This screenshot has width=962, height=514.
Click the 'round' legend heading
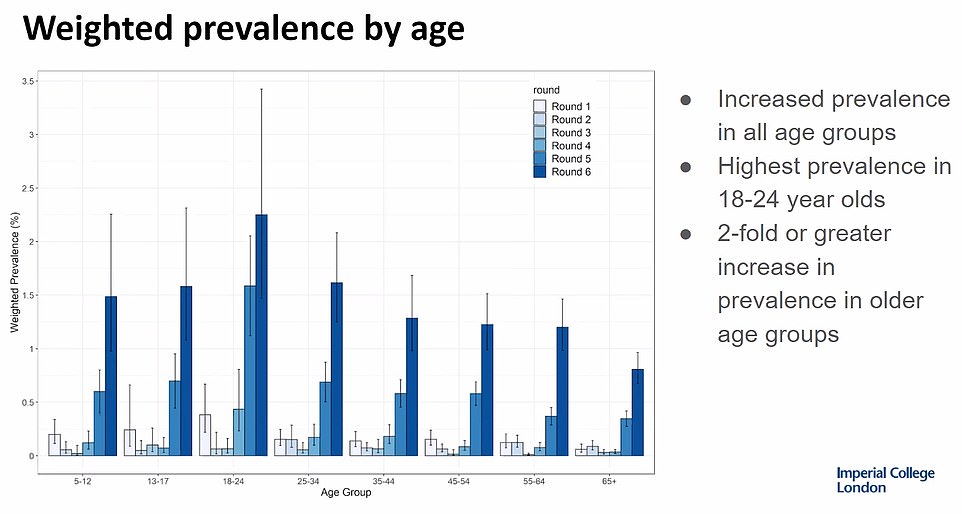click(545, 90)
